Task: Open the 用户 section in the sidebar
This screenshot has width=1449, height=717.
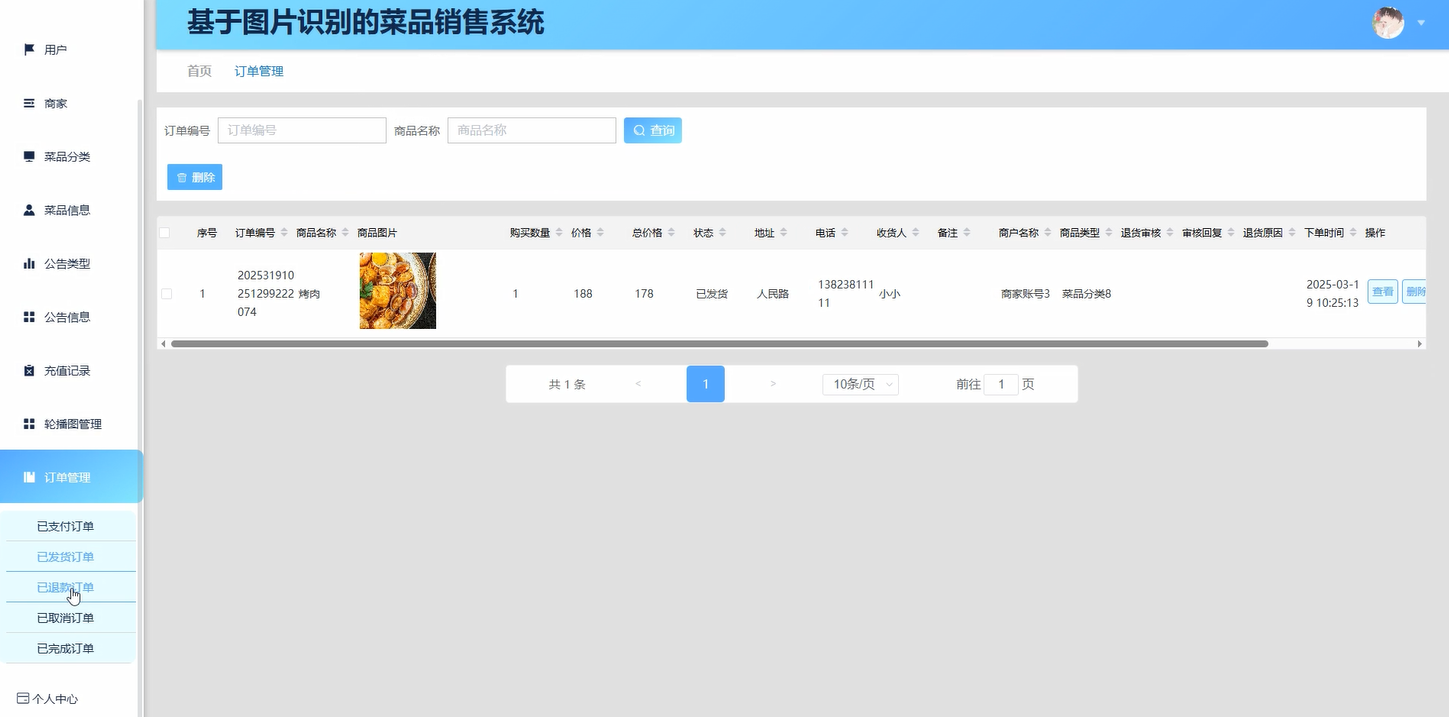Action: [48, 48]
